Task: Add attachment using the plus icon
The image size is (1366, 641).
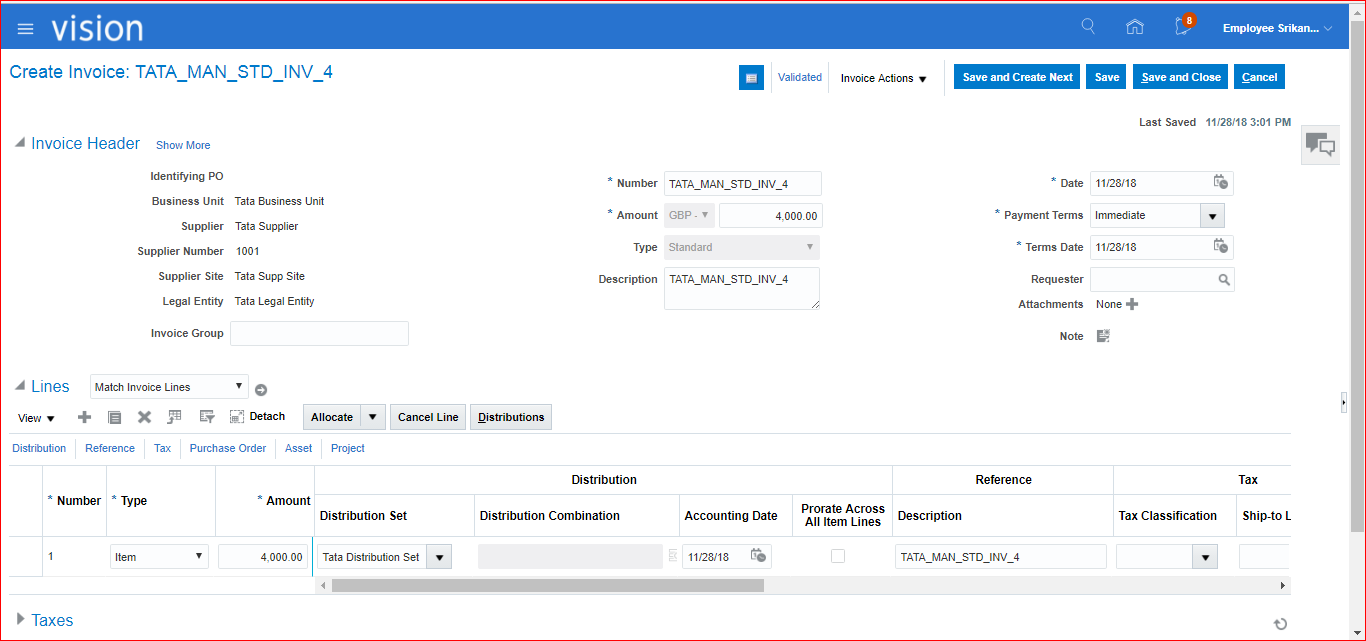Action: 1132,304
